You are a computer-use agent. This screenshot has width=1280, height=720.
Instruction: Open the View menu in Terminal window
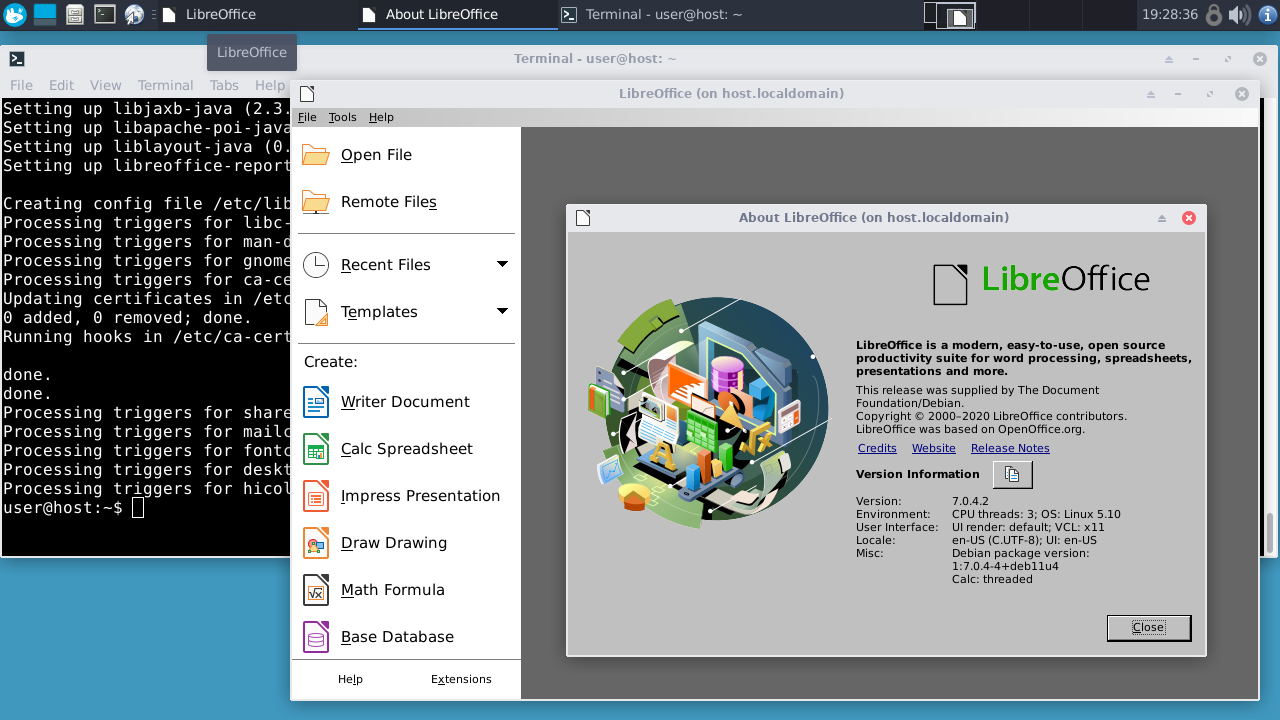(x=105, y=85)
